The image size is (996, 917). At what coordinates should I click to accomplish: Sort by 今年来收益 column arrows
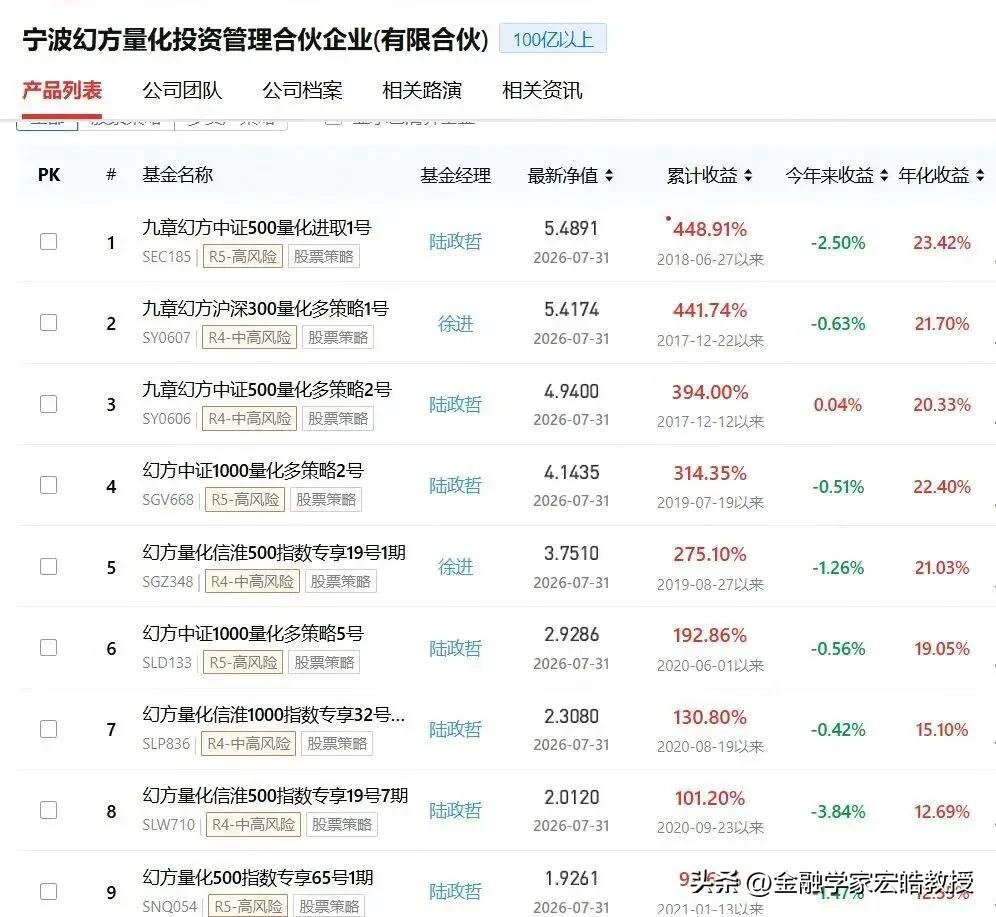pyautogui.click(x=884, y=175)
